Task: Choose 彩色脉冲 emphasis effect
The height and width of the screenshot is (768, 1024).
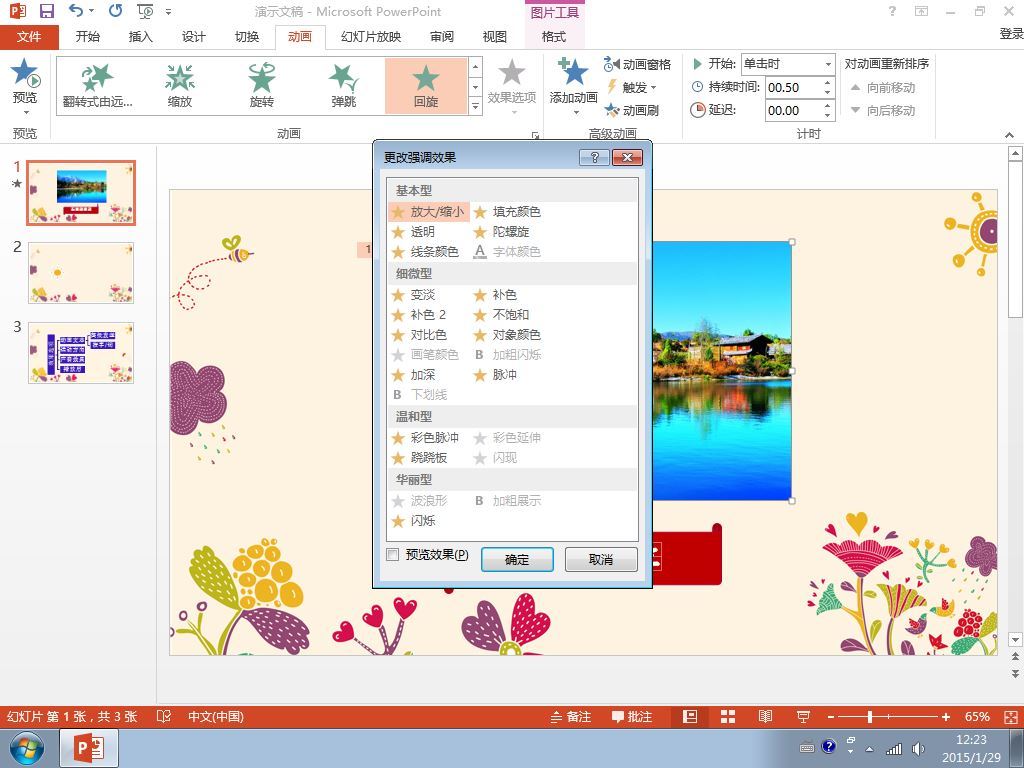Action: pyautogui.click(x=425, y=438)
